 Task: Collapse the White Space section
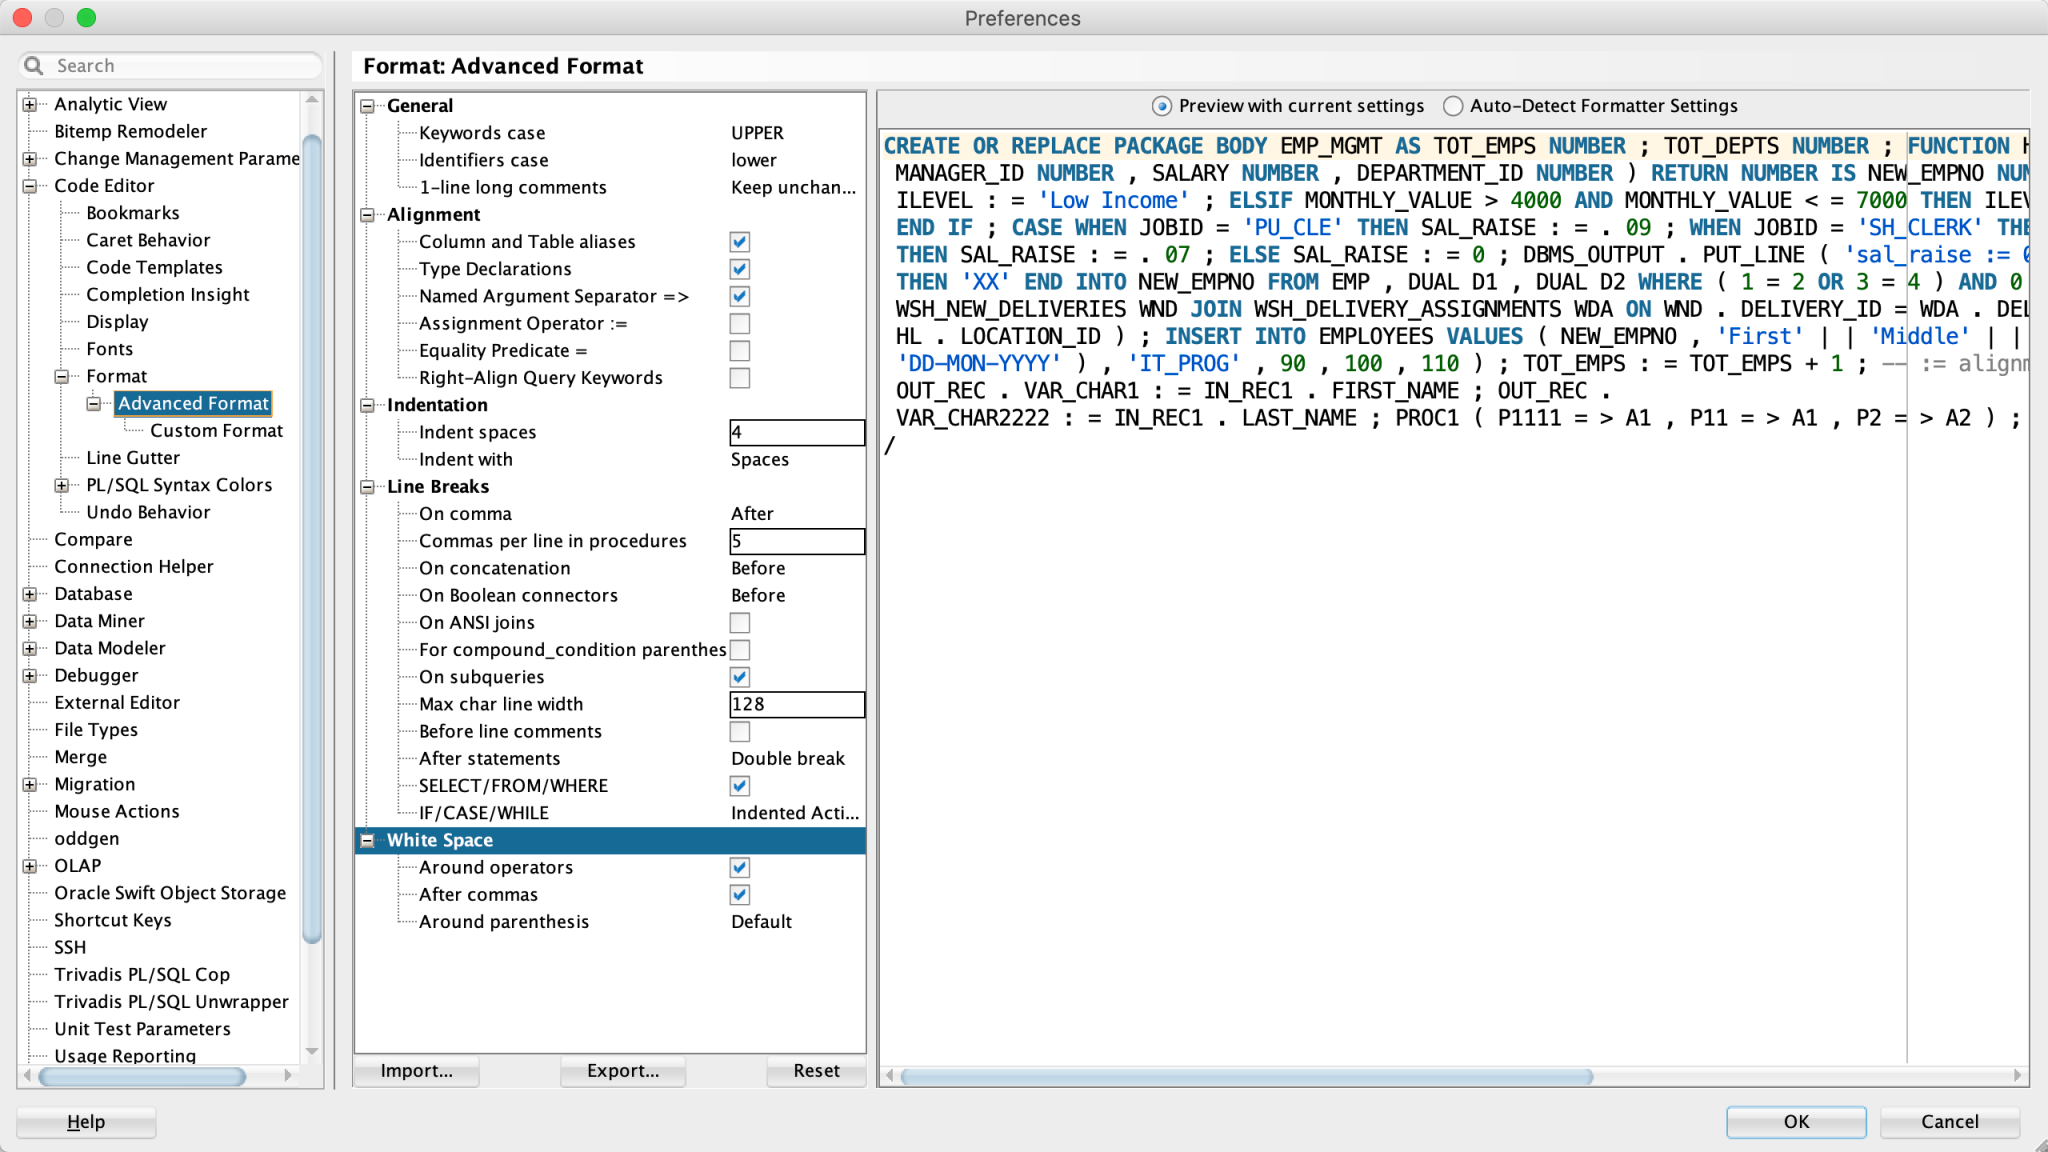[x=367, y=840]
